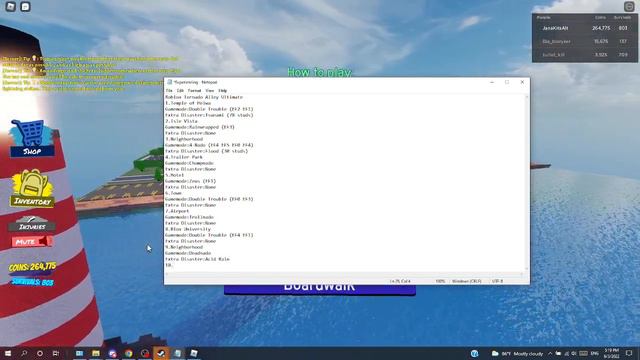
Task: Click the 'Extra Disaster:Flood (50 studs)' line
Action: coord(206,151)
